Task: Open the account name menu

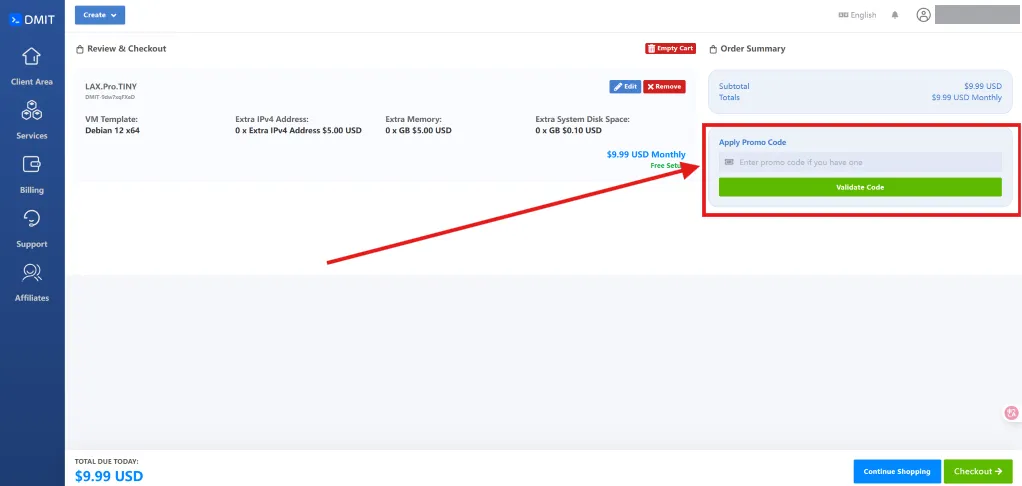Action: point(976,15)
